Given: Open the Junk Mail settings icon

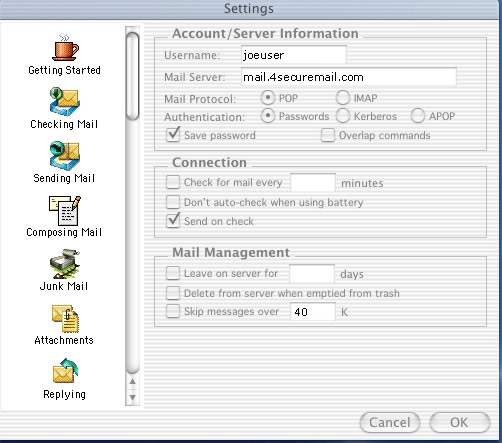Looking at the screenshot, I should (65, 264).
